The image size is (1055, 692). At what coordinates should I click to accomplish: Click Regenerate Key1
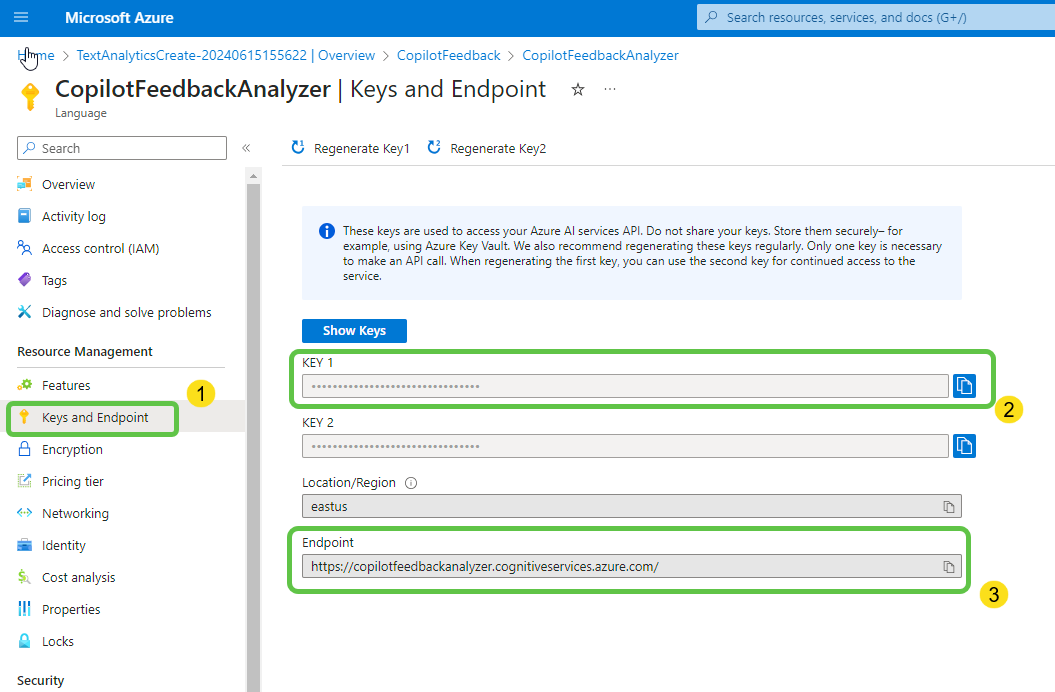pos(350,148)
